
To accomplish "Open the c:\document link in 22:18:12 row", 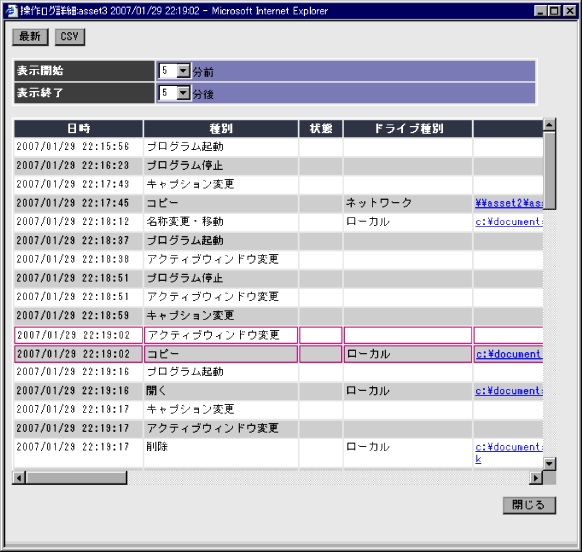I will click(509, 222).
